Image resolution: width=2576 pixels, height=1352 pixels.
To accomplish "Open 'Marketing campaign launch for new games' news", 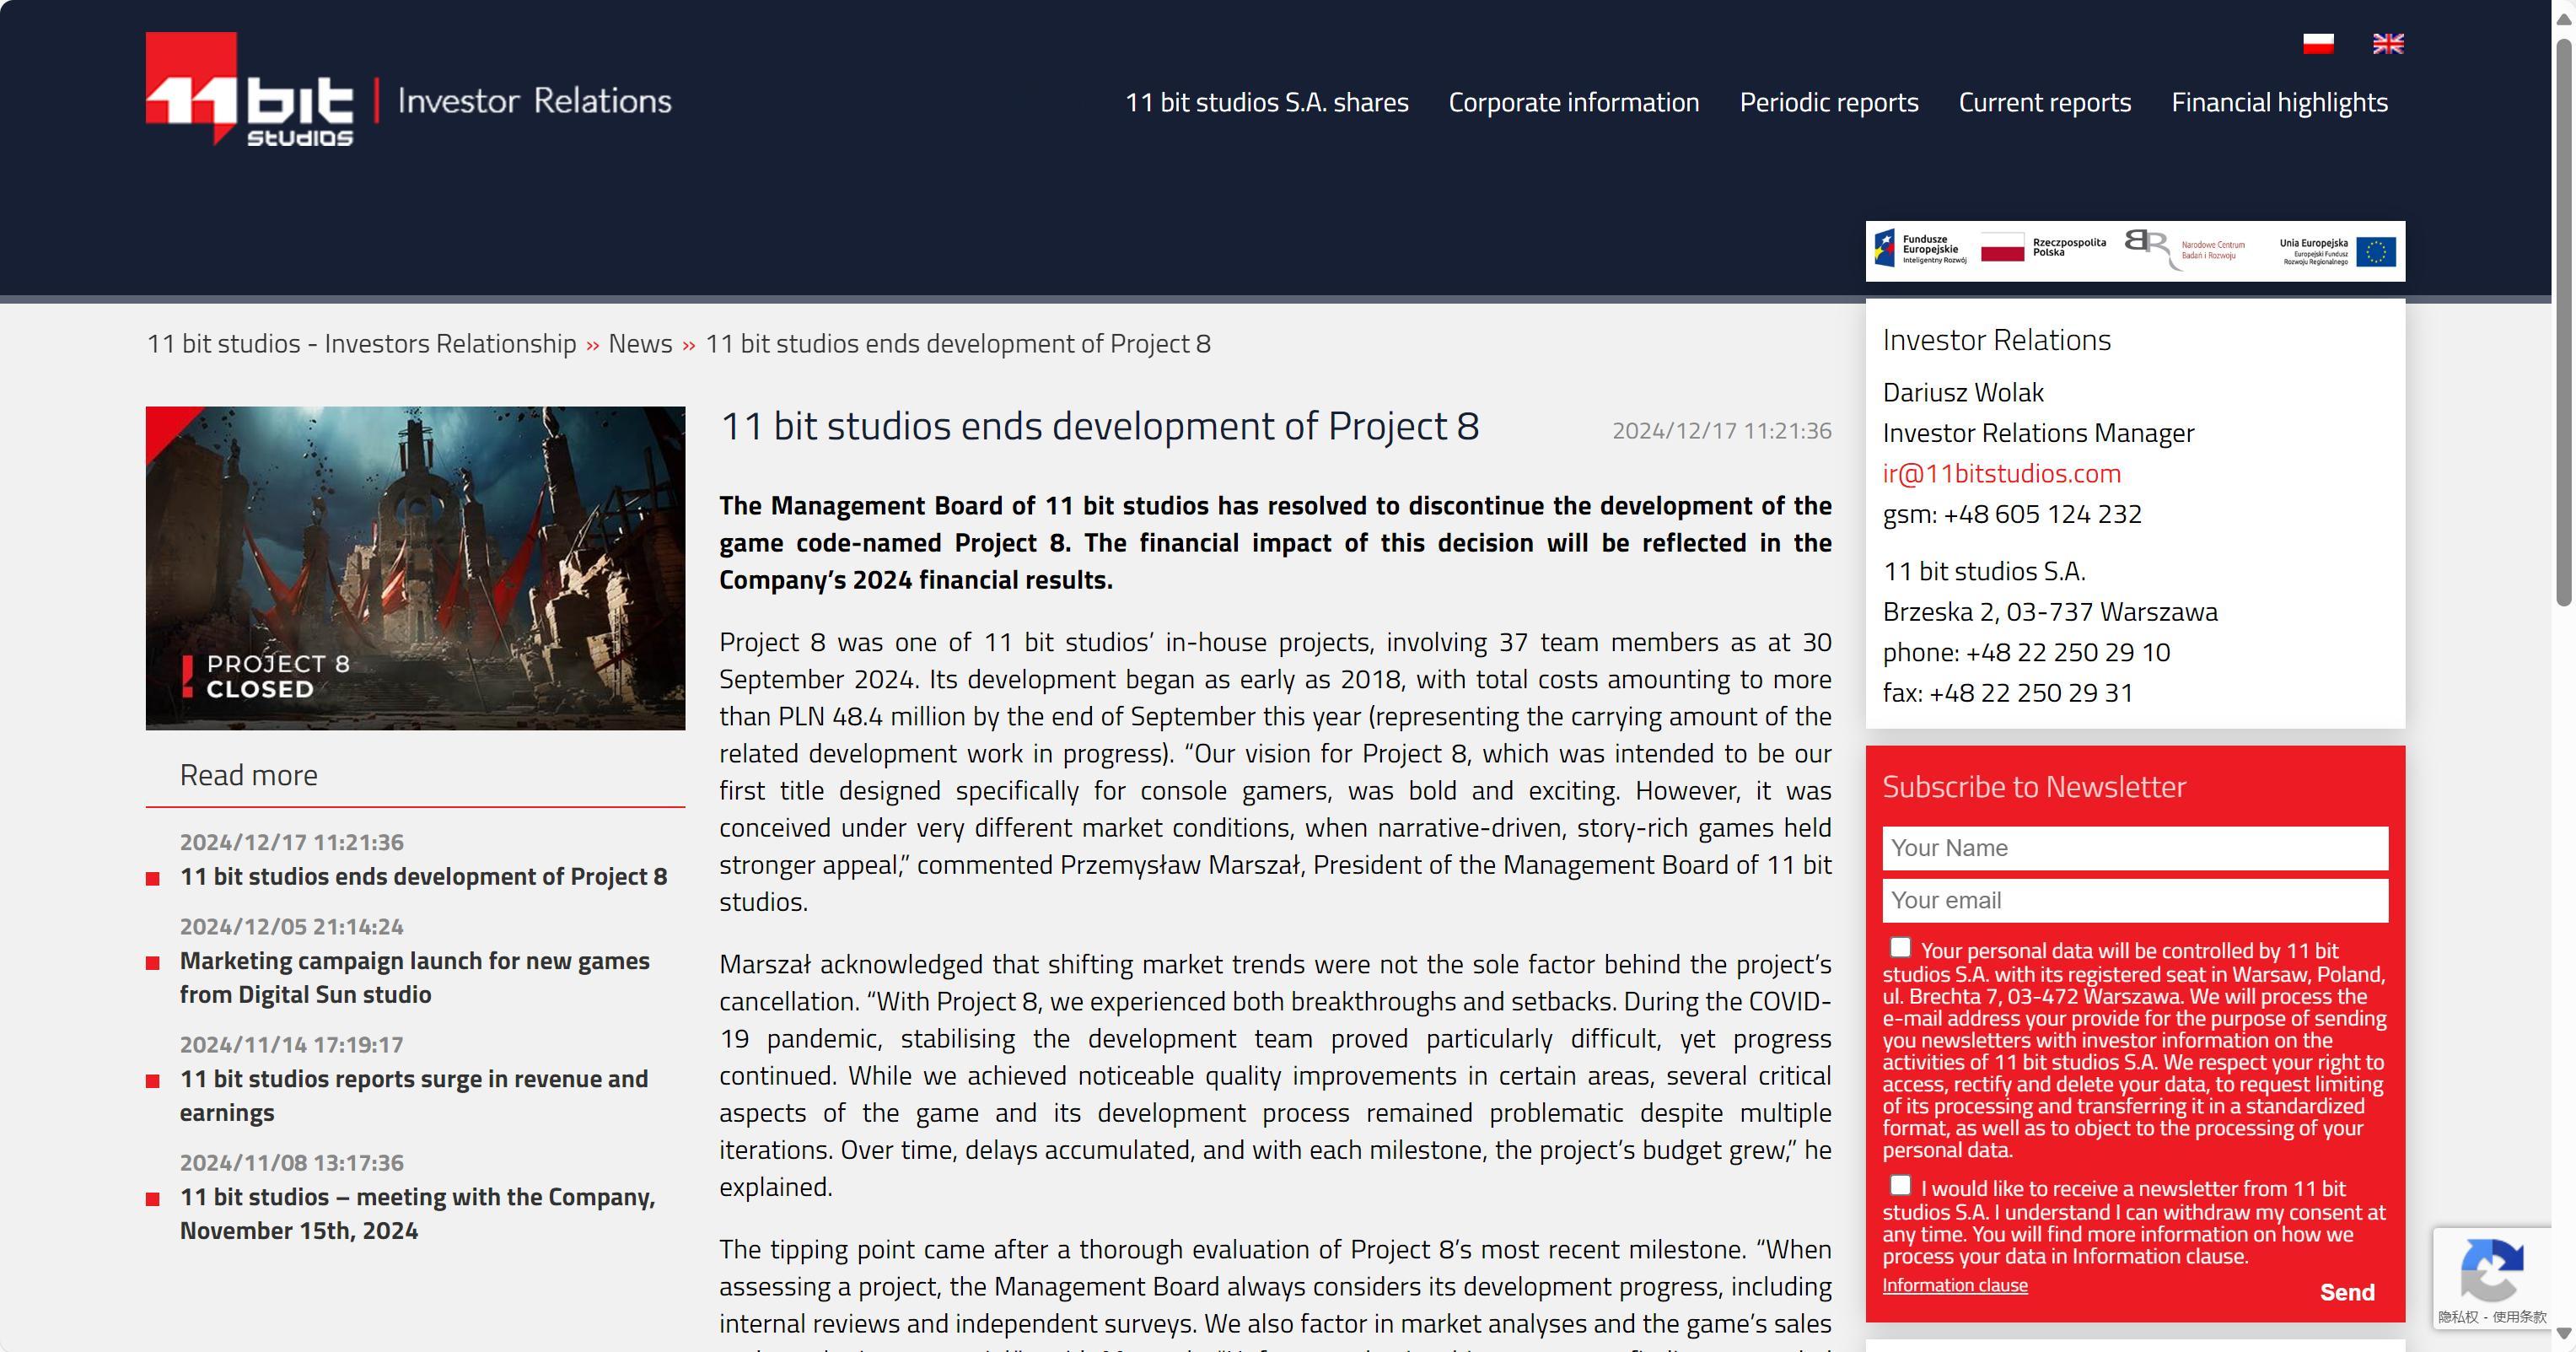I will point(414,977).
